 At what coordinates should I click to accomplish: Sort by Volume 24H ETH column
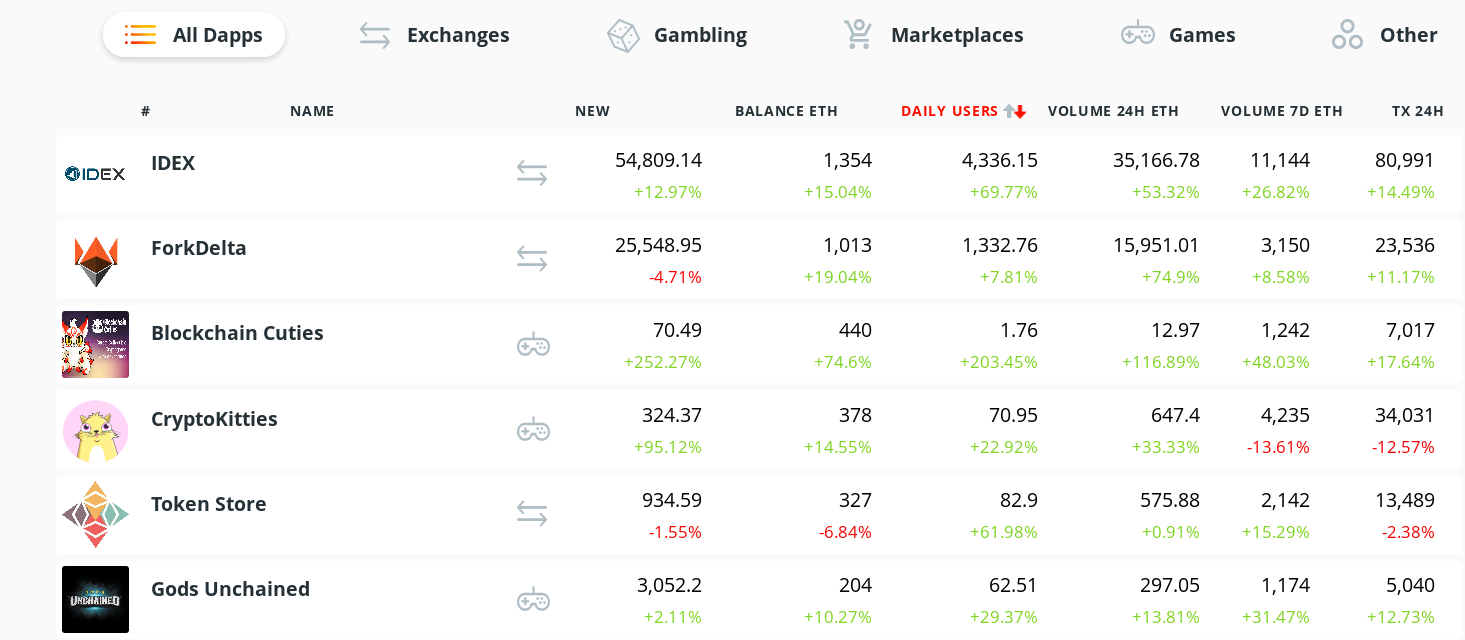(1113, 111)
